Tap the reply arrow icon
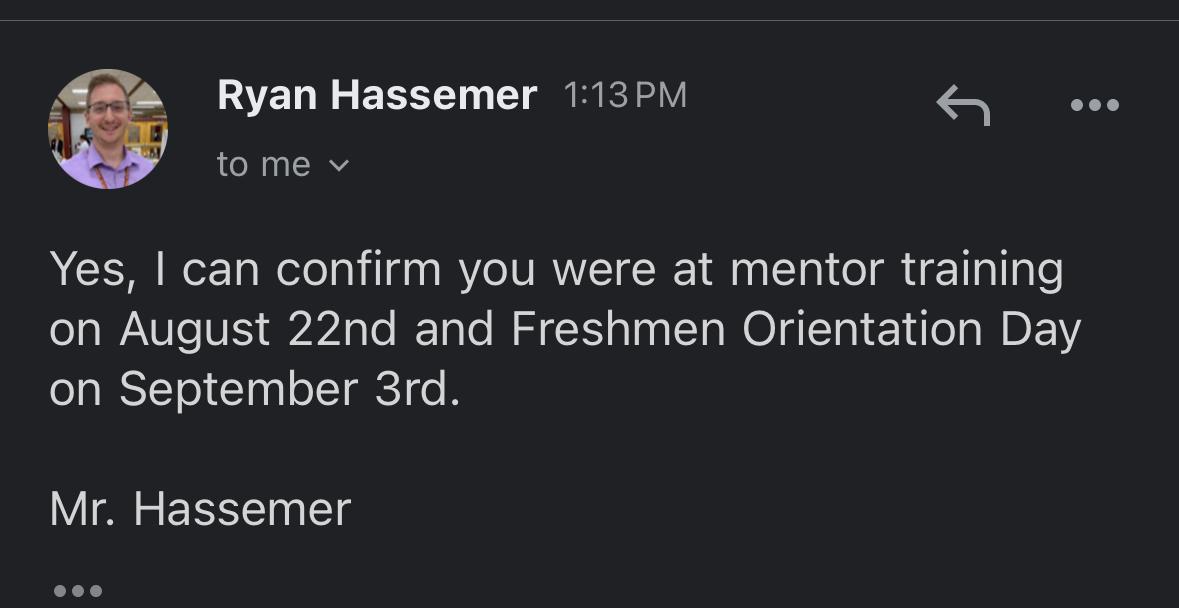1179x608 pixels. pos(962,104)
